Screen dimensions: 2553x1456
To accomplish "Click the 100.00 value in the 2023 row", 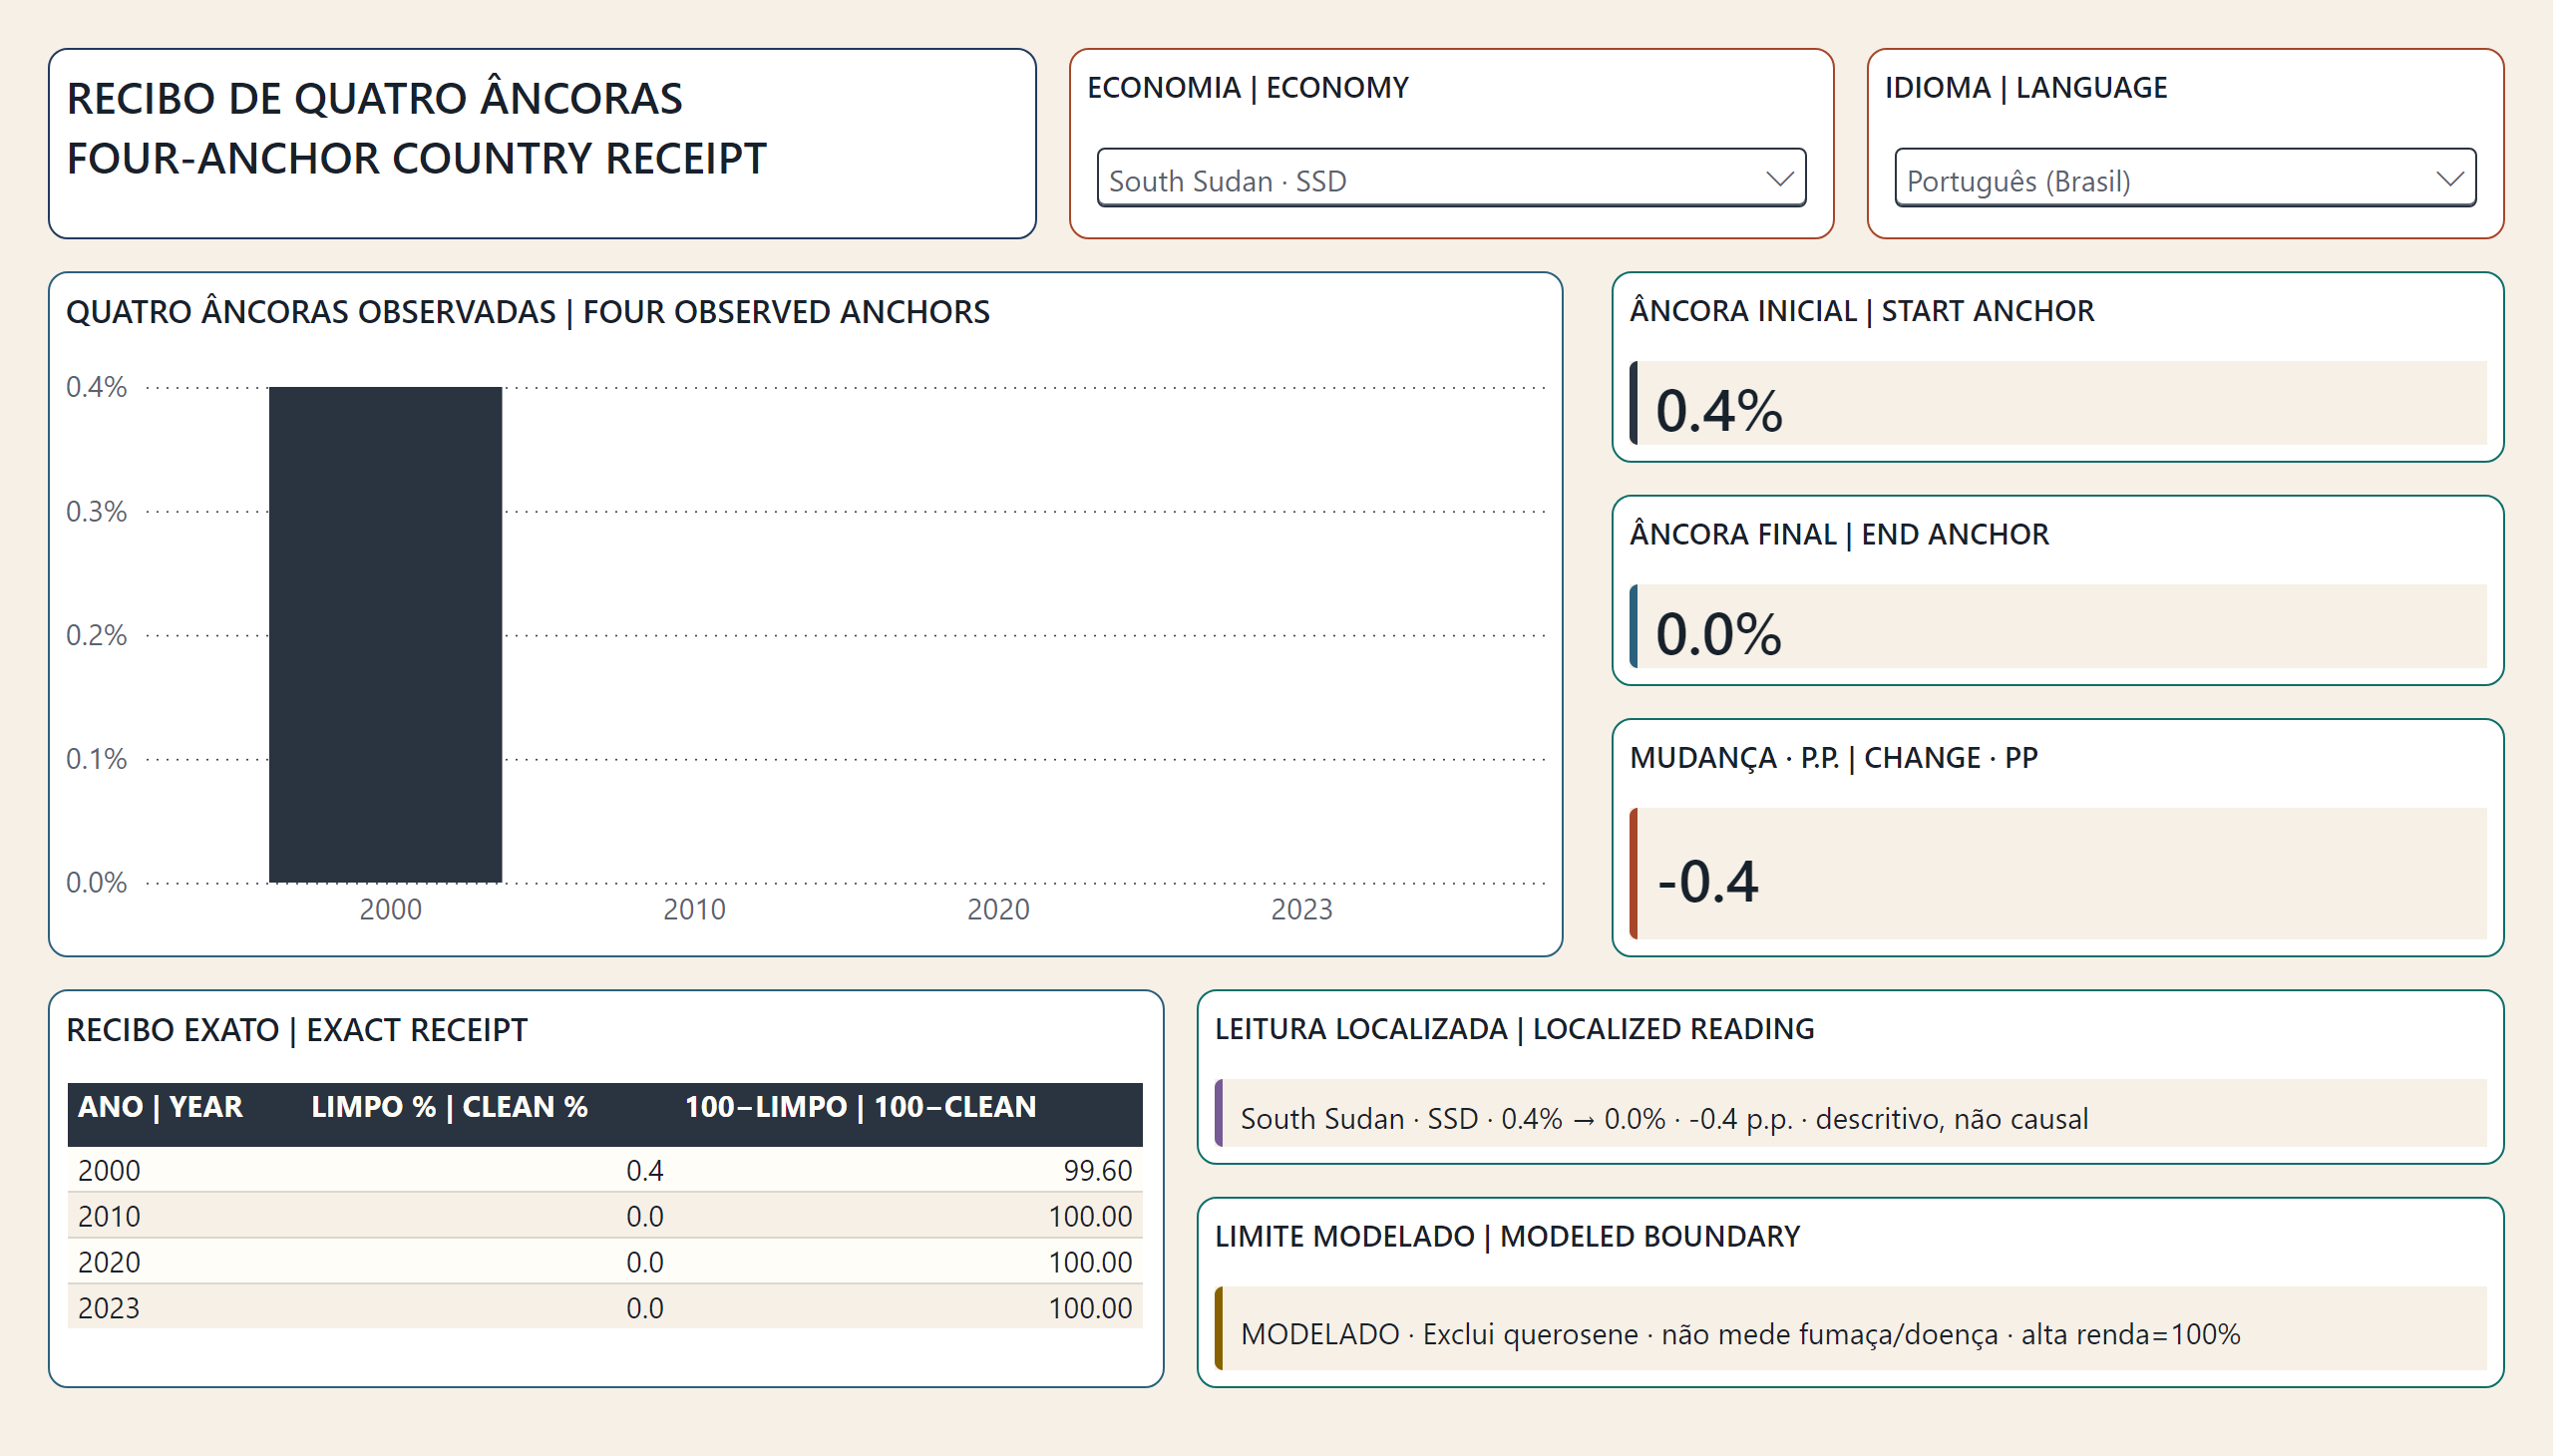I will (x=1090, y=1308).
